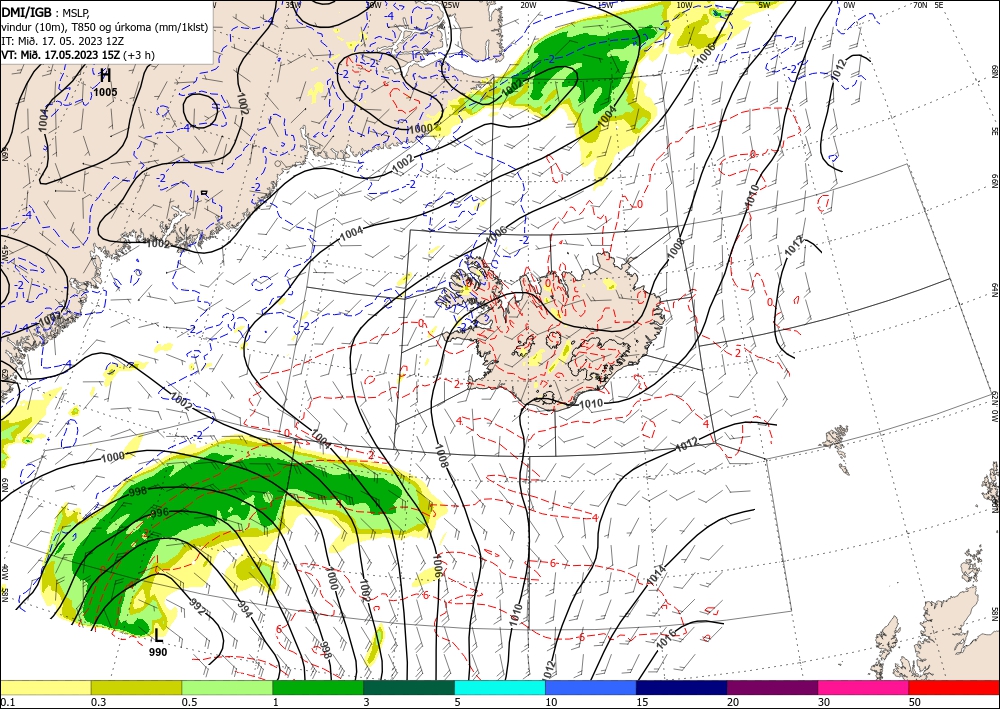
Task: Pick the pink 30 mm legend swatch
Action: 864,687
